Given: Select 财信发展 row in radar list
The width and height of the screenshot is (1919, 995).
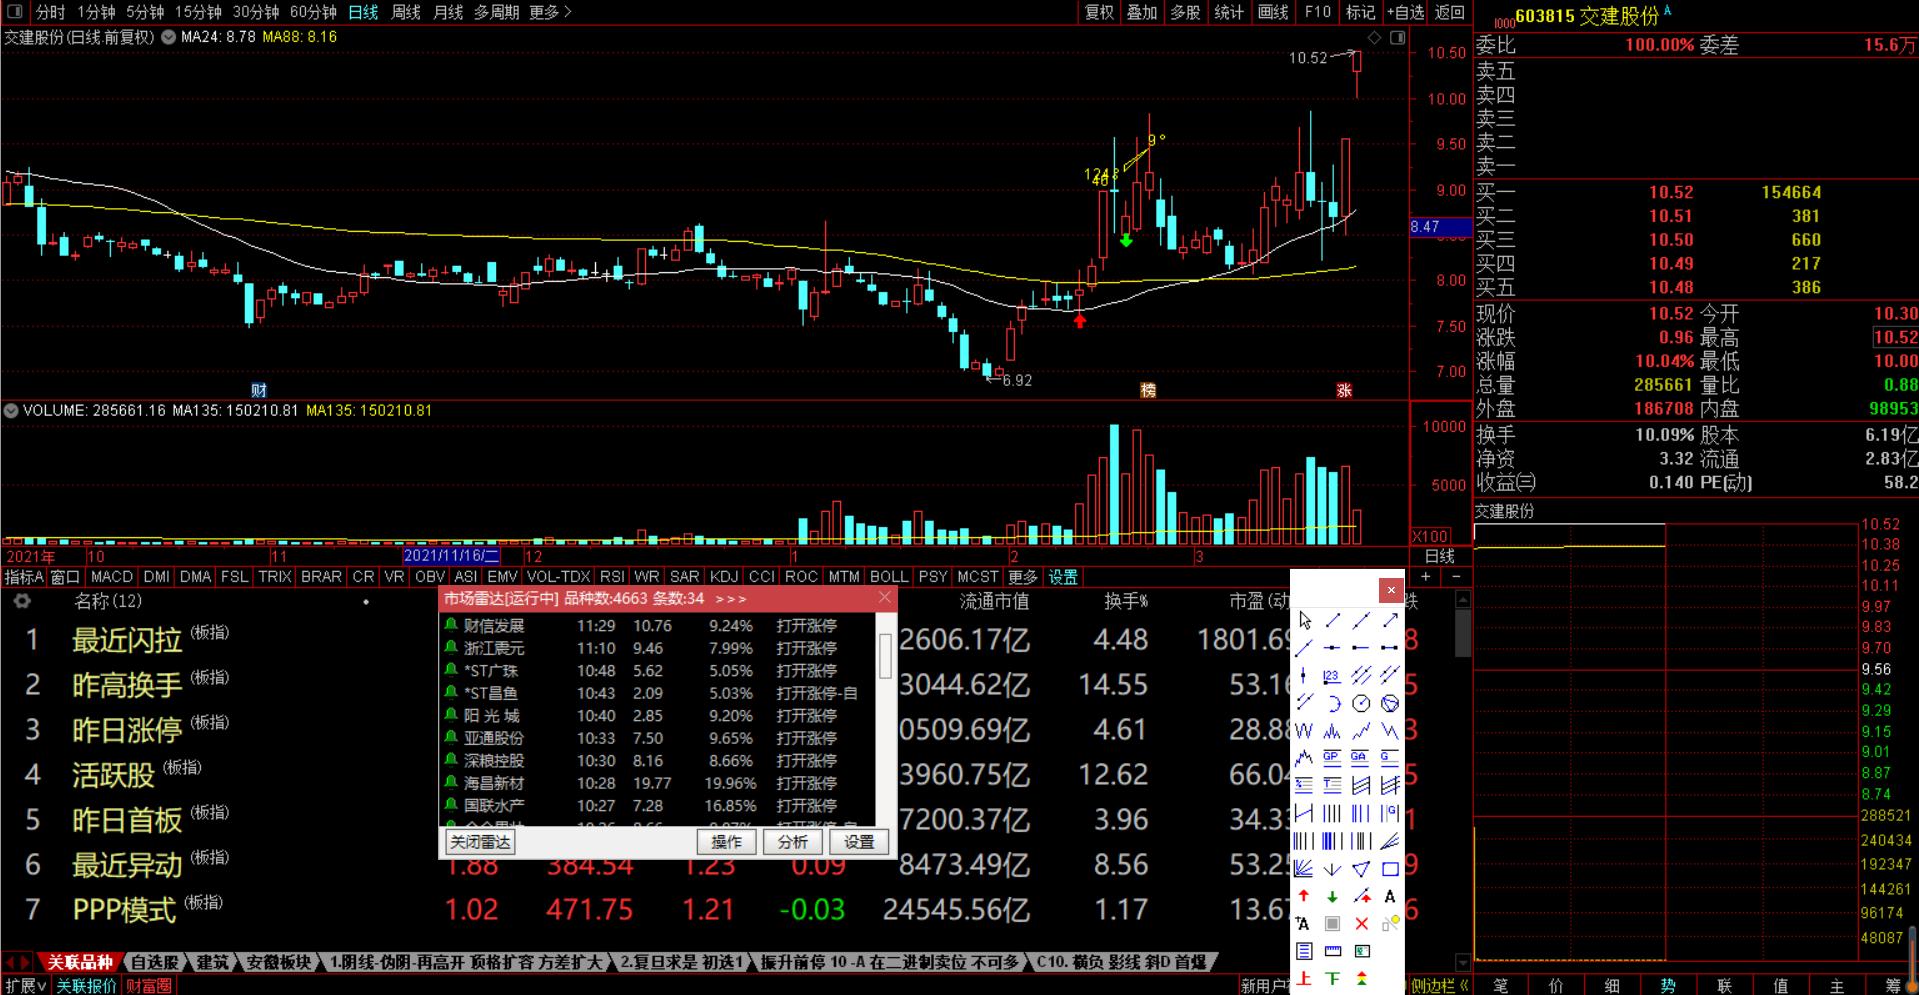Looking at the screenshot, I should [x=494, y=626].
